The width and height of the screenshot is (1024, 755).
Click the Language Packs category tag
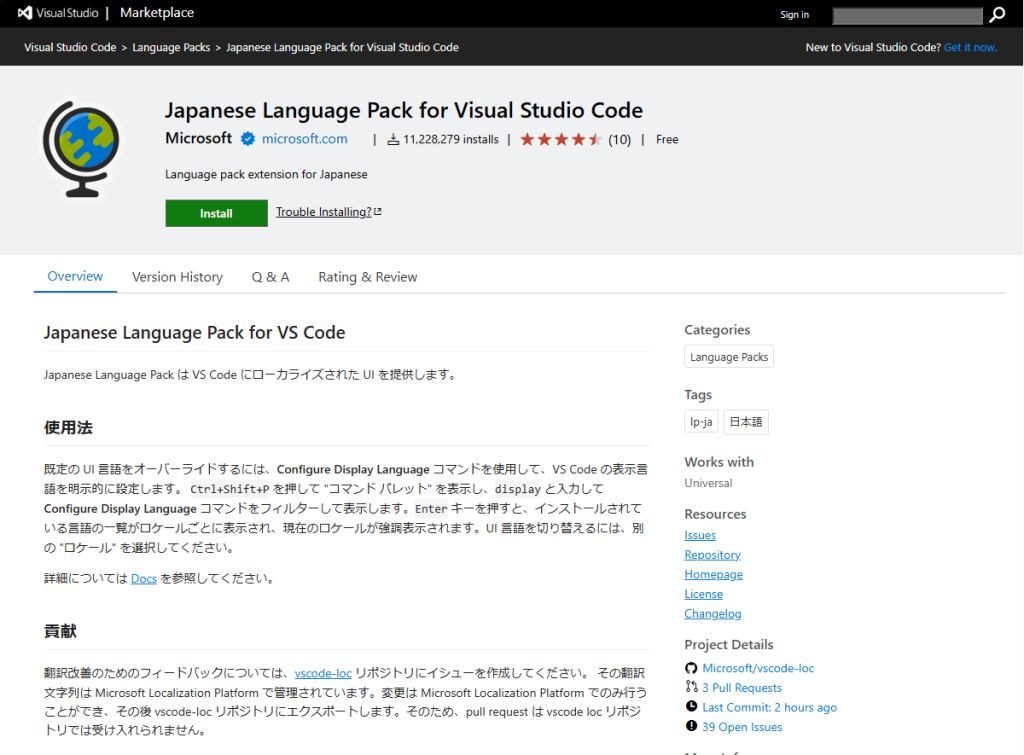pyautogui.click(x=729, y=357)
